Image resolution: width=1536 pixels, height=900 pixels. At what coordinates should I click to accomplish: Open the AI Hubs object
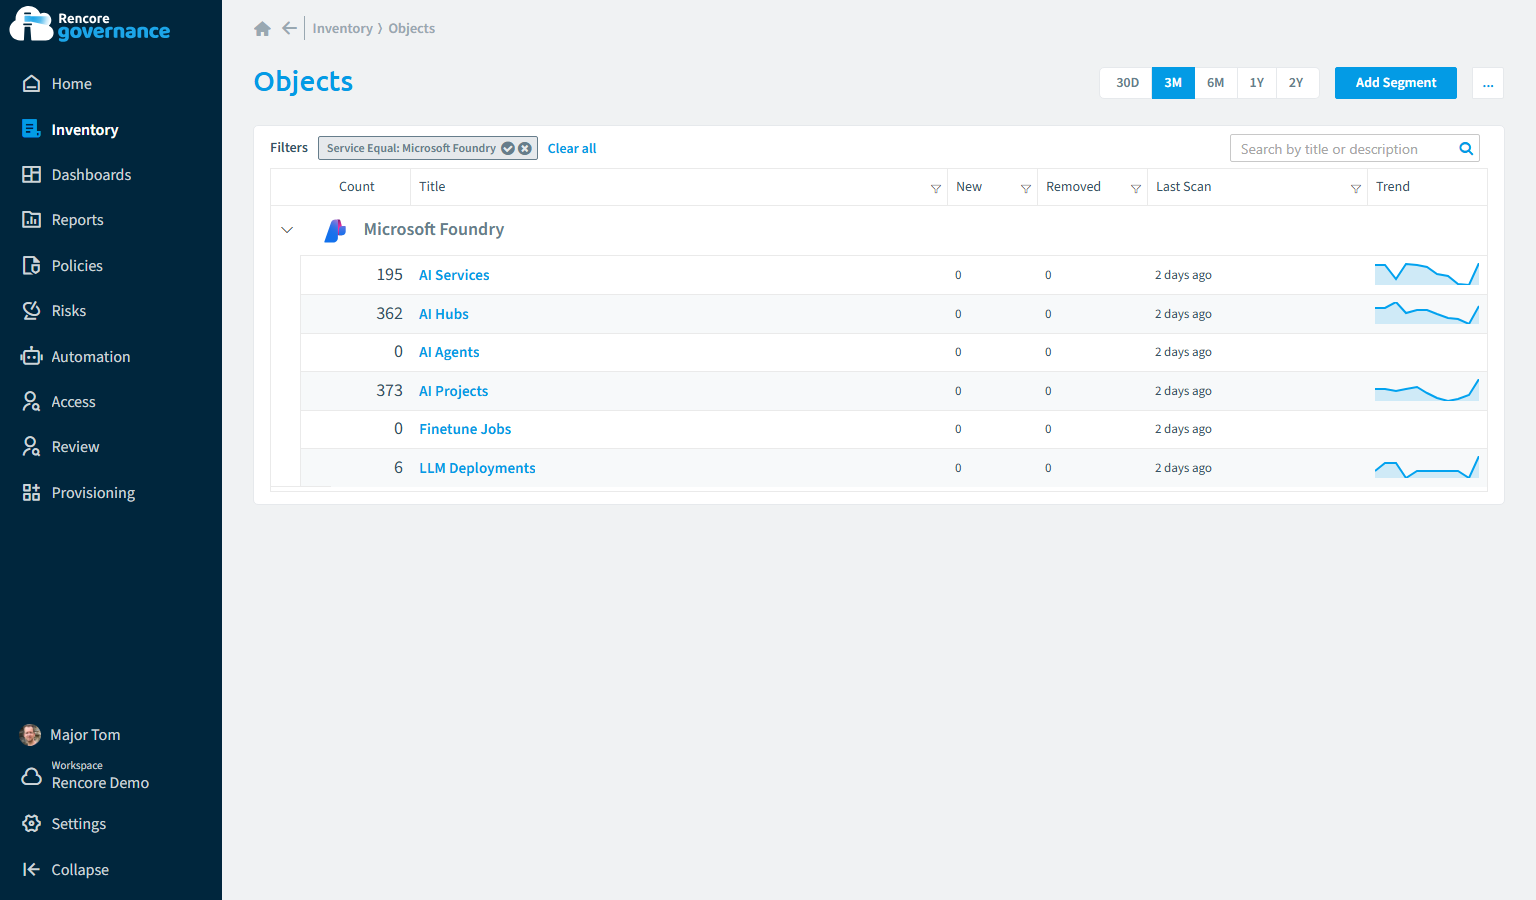tap(444, 314)
